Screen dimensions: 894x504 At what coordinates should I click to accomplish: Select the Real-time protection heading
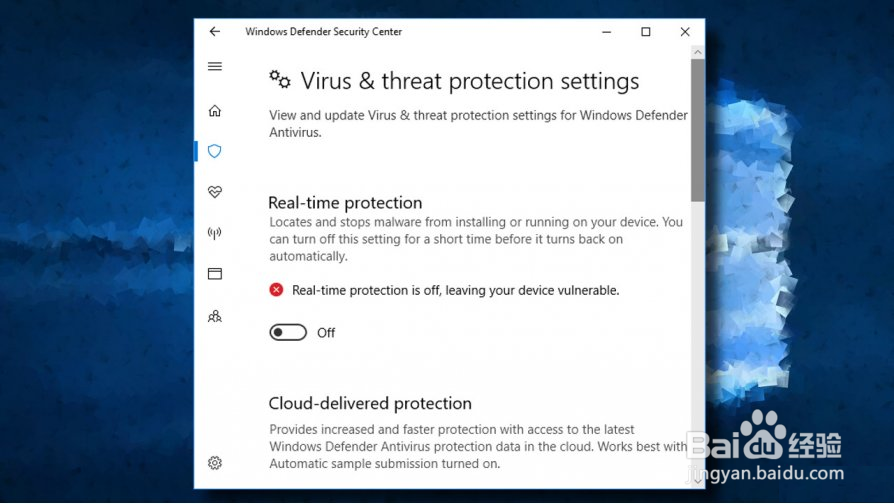coord(346,203)
